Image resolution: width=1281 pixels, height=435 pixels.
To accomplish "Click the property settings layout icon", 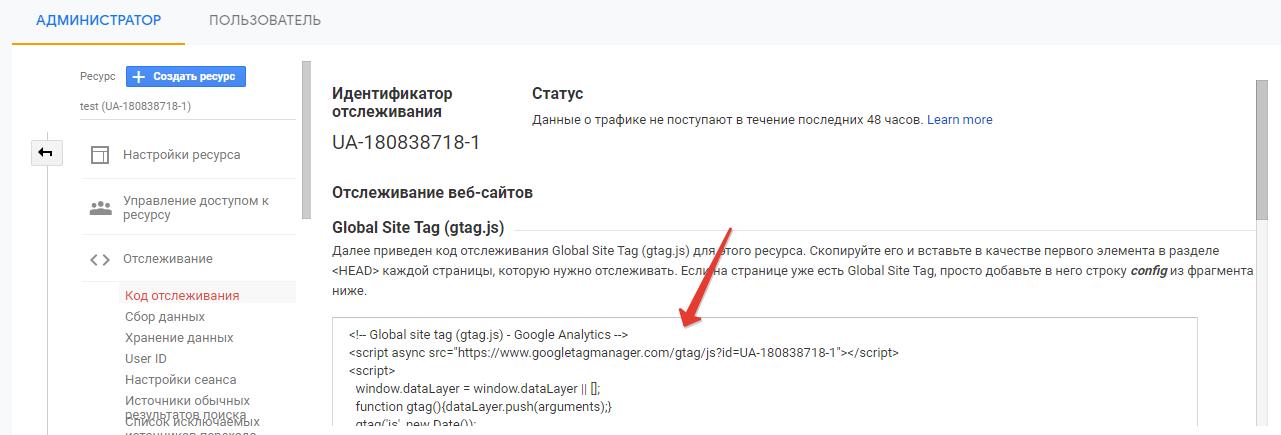I will 99,155.
